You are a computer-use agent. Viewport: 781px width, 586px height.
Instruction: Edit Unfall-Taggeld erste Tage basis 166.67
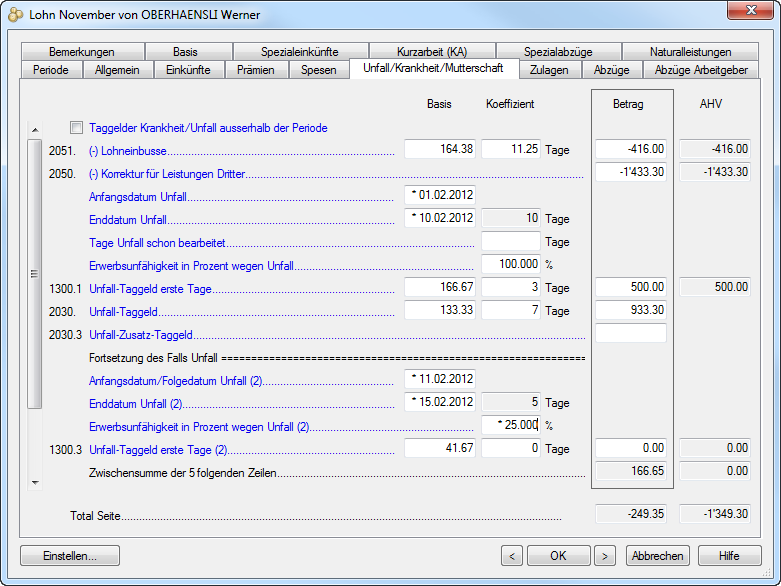pos(440,287)
